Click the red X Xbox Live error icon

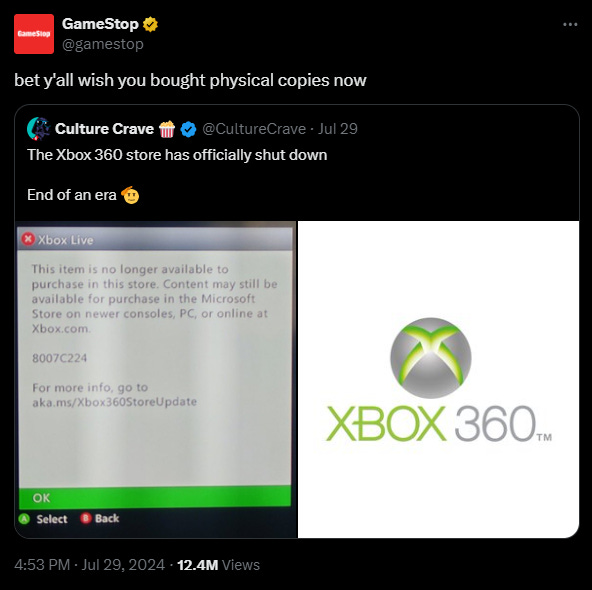coord(28,239)
